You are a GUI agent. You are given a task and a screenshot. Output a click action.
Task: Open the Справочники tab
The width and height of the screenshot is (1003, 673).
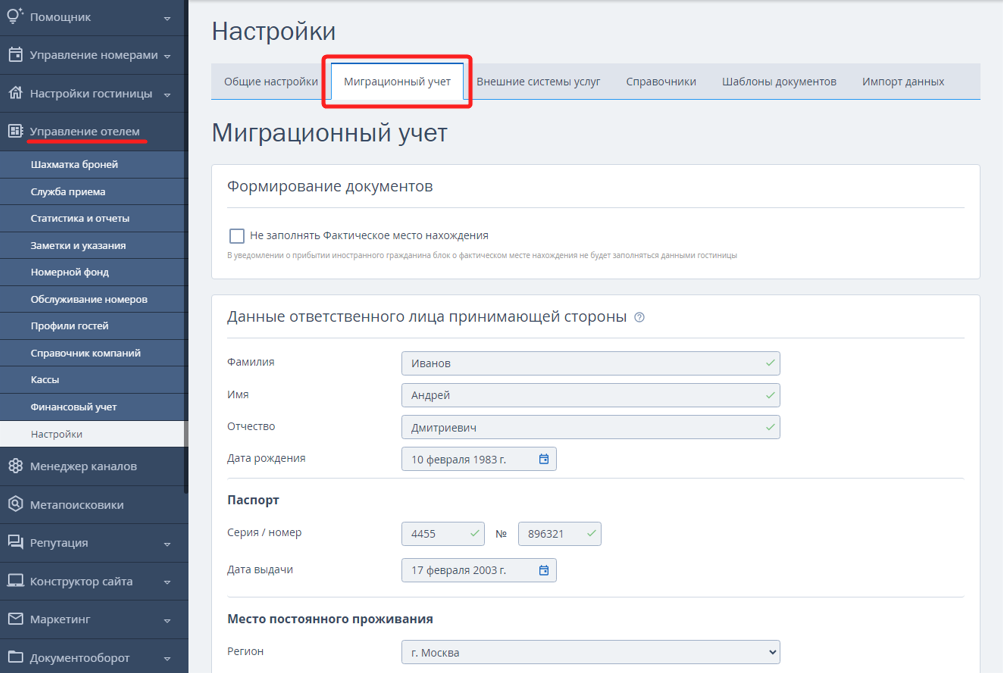click(661, 81)
